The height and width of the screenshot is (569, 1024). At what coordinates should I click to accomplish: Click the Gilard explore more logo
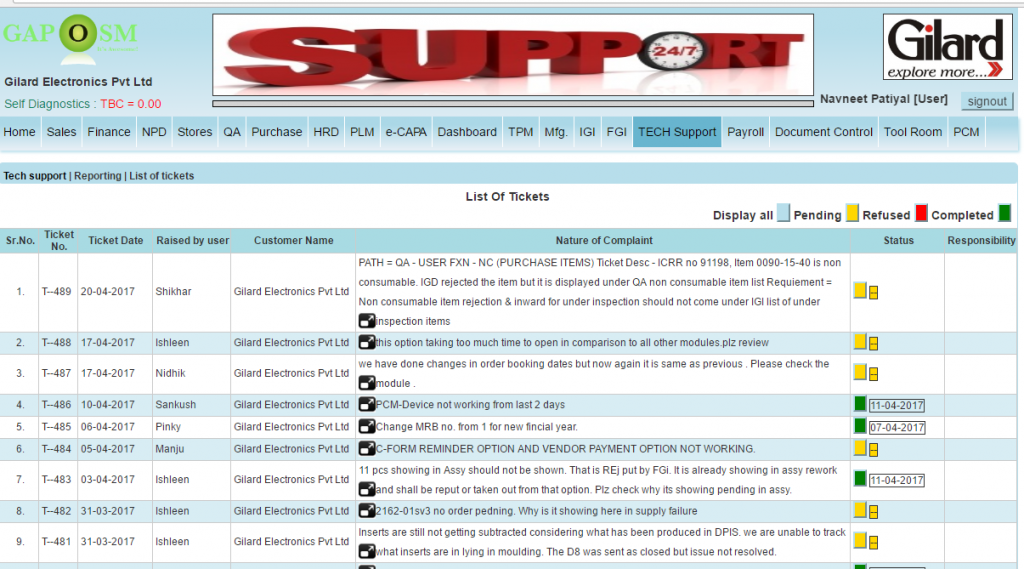tap(947, 47)
